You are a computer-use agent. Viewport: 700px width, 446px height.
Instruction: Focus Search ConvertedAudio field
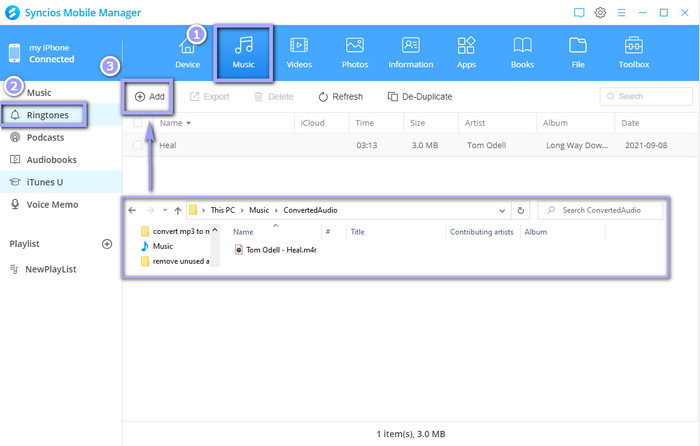point(600,210)
